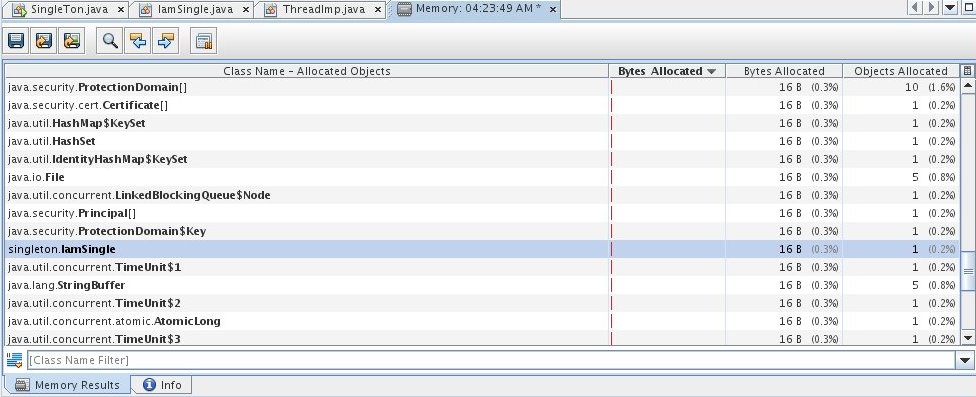This screenshot has width=976, height=397.
Task: Click the filter type icon beside class filter
Action: tap(14, 360)
